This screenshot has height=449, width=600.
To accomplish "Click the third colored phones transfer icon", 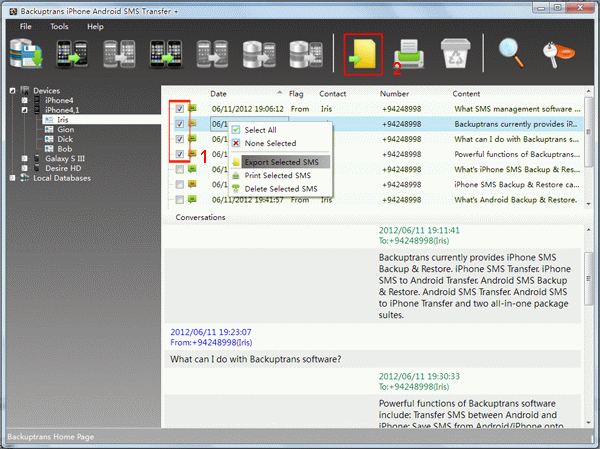I will [x=166, y=54].
